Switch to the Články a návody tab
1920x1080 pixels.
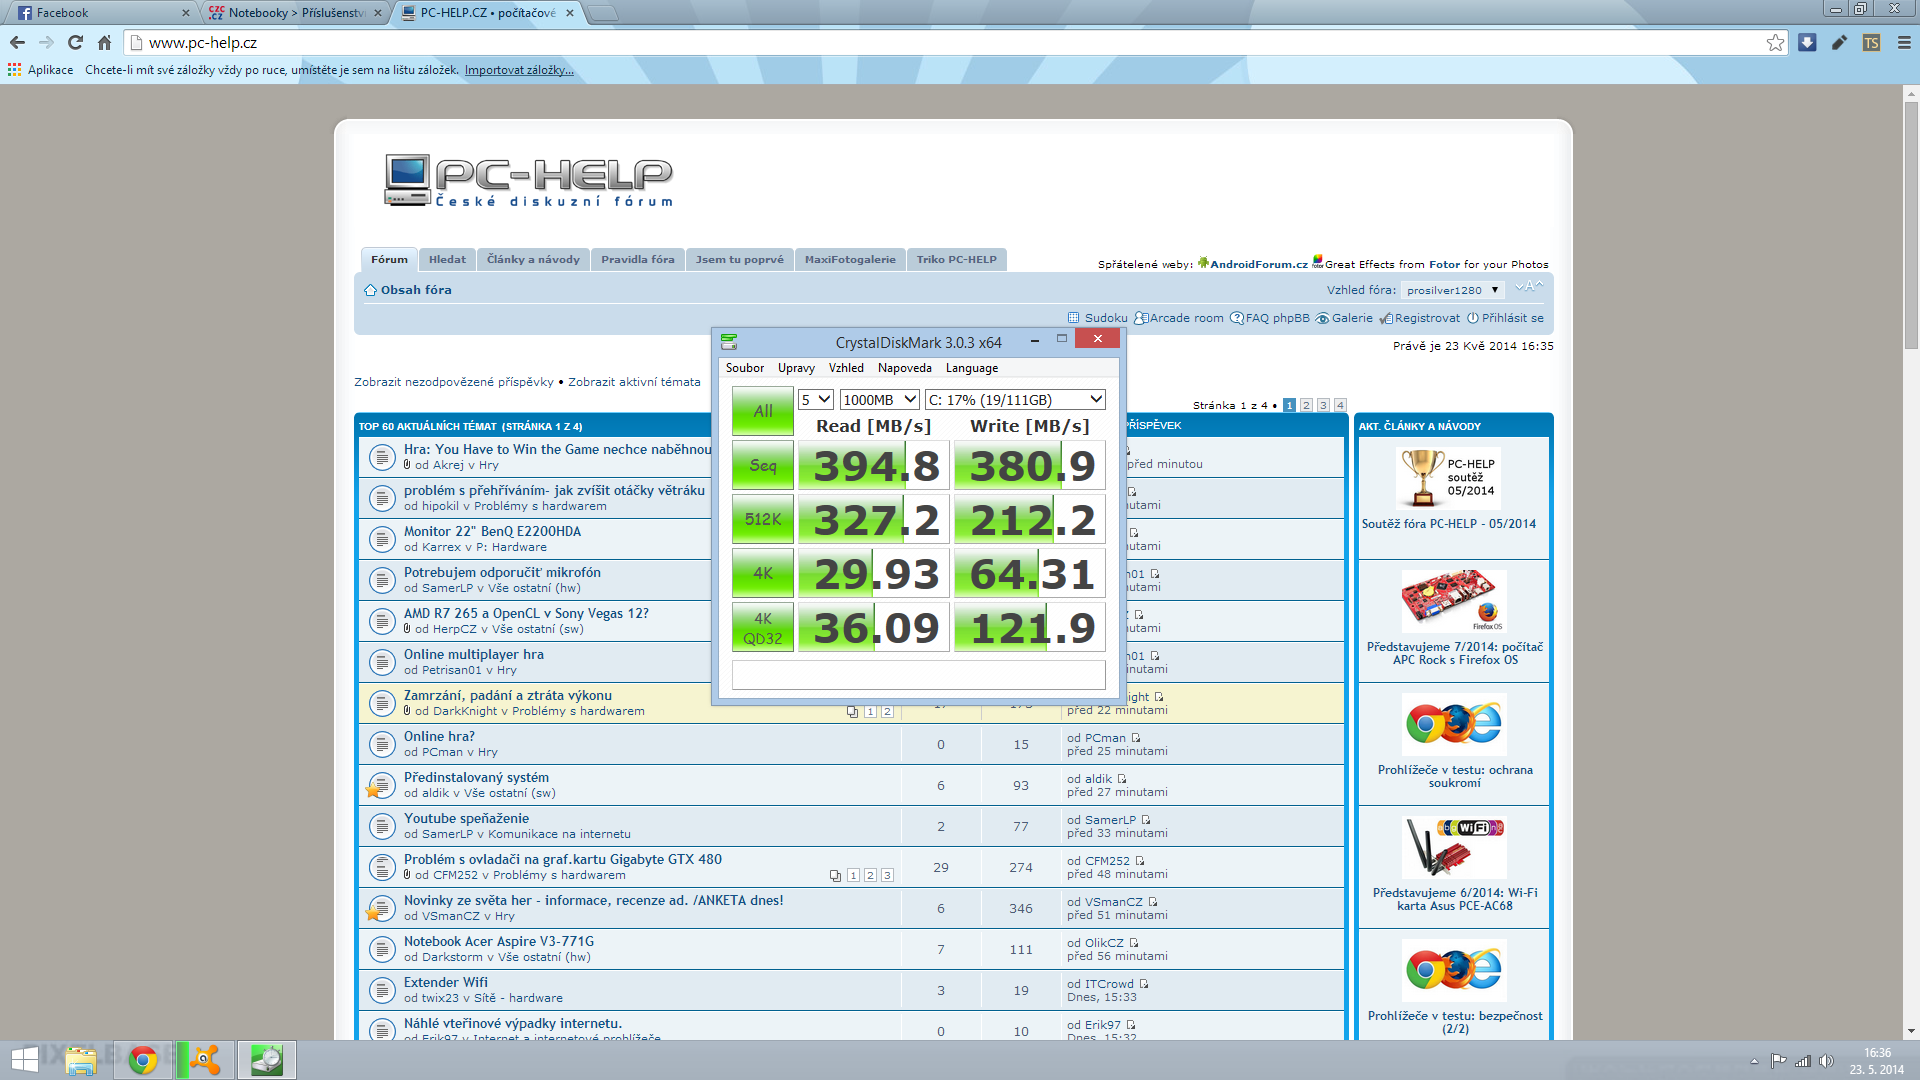pos(533,259)
